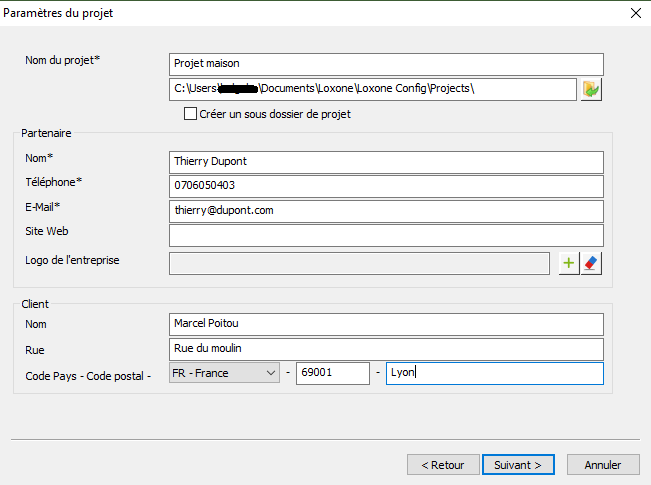
Task: Enable 'Créer un sous dossier de projet' checkbox
Action: tap(191, 114)
